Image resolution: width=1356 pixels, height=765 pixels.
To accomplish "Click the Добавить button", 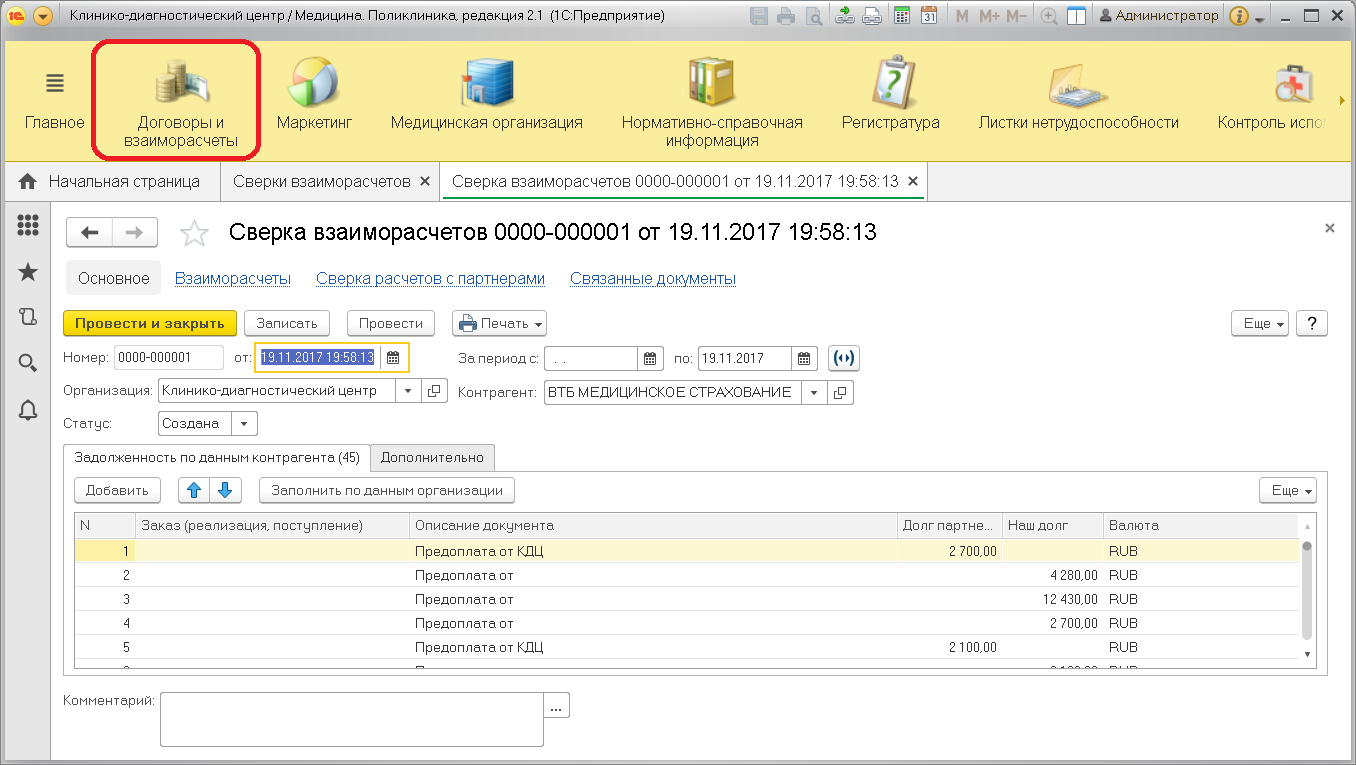I will click(x=117, y=490).
